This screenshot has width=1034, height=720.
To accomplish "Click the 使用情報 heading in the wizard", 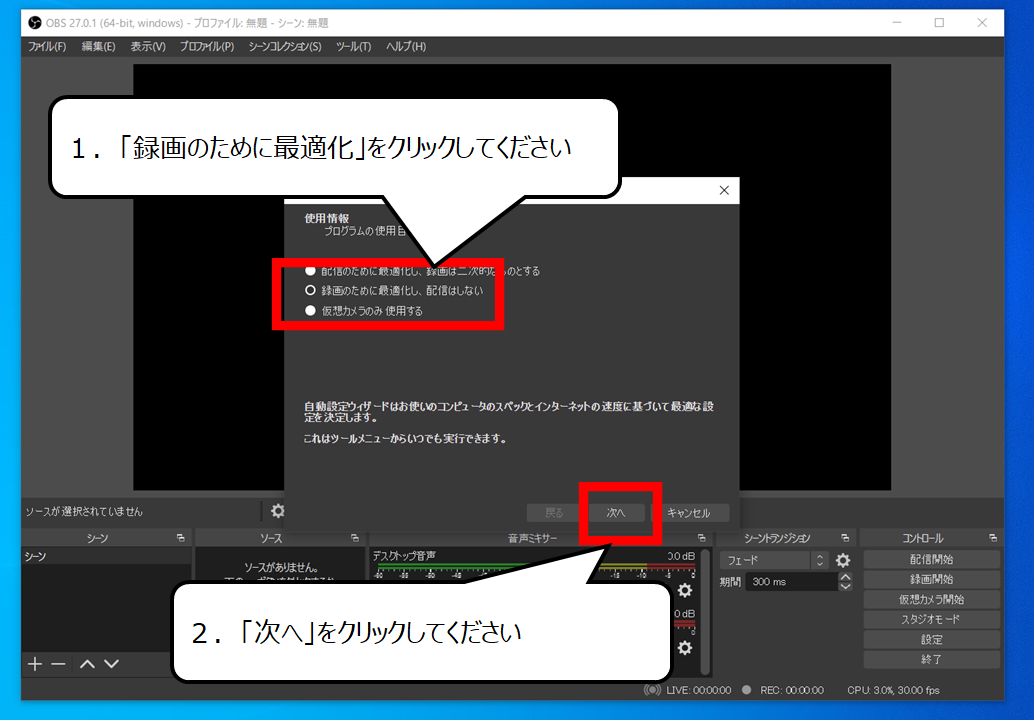I will coord(327,218).
